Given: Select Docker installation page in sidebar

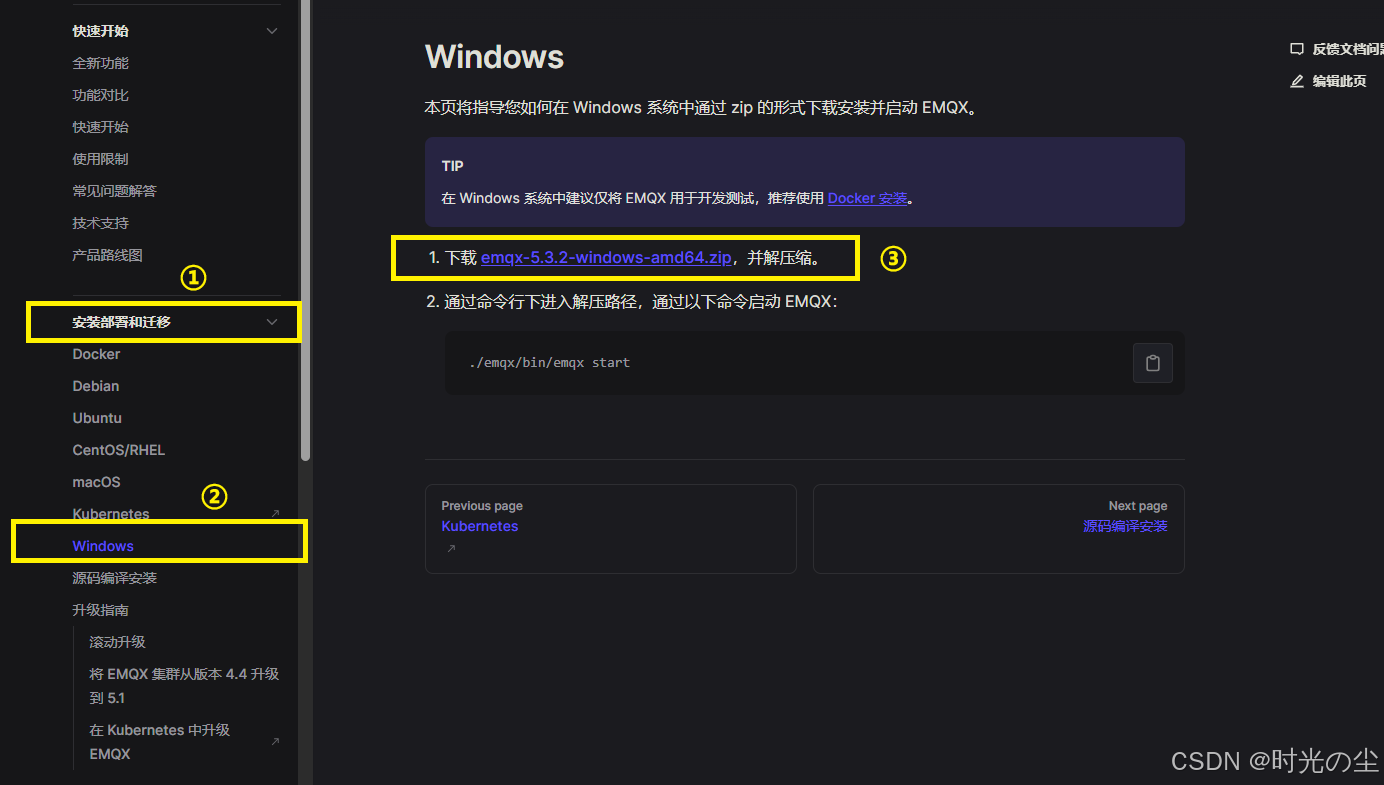Looking at the screenshot, I should point(96,354).
